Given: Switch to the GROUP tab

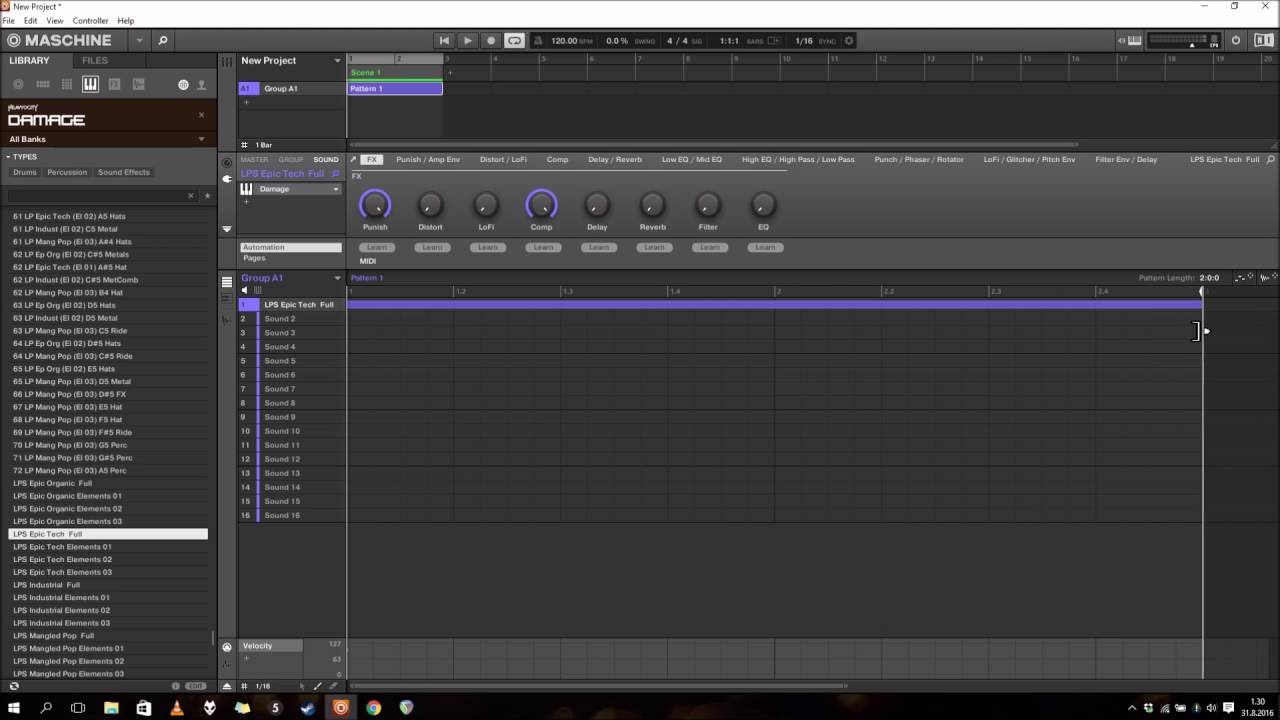Looking at the screenshot, I should coord(291,159).
